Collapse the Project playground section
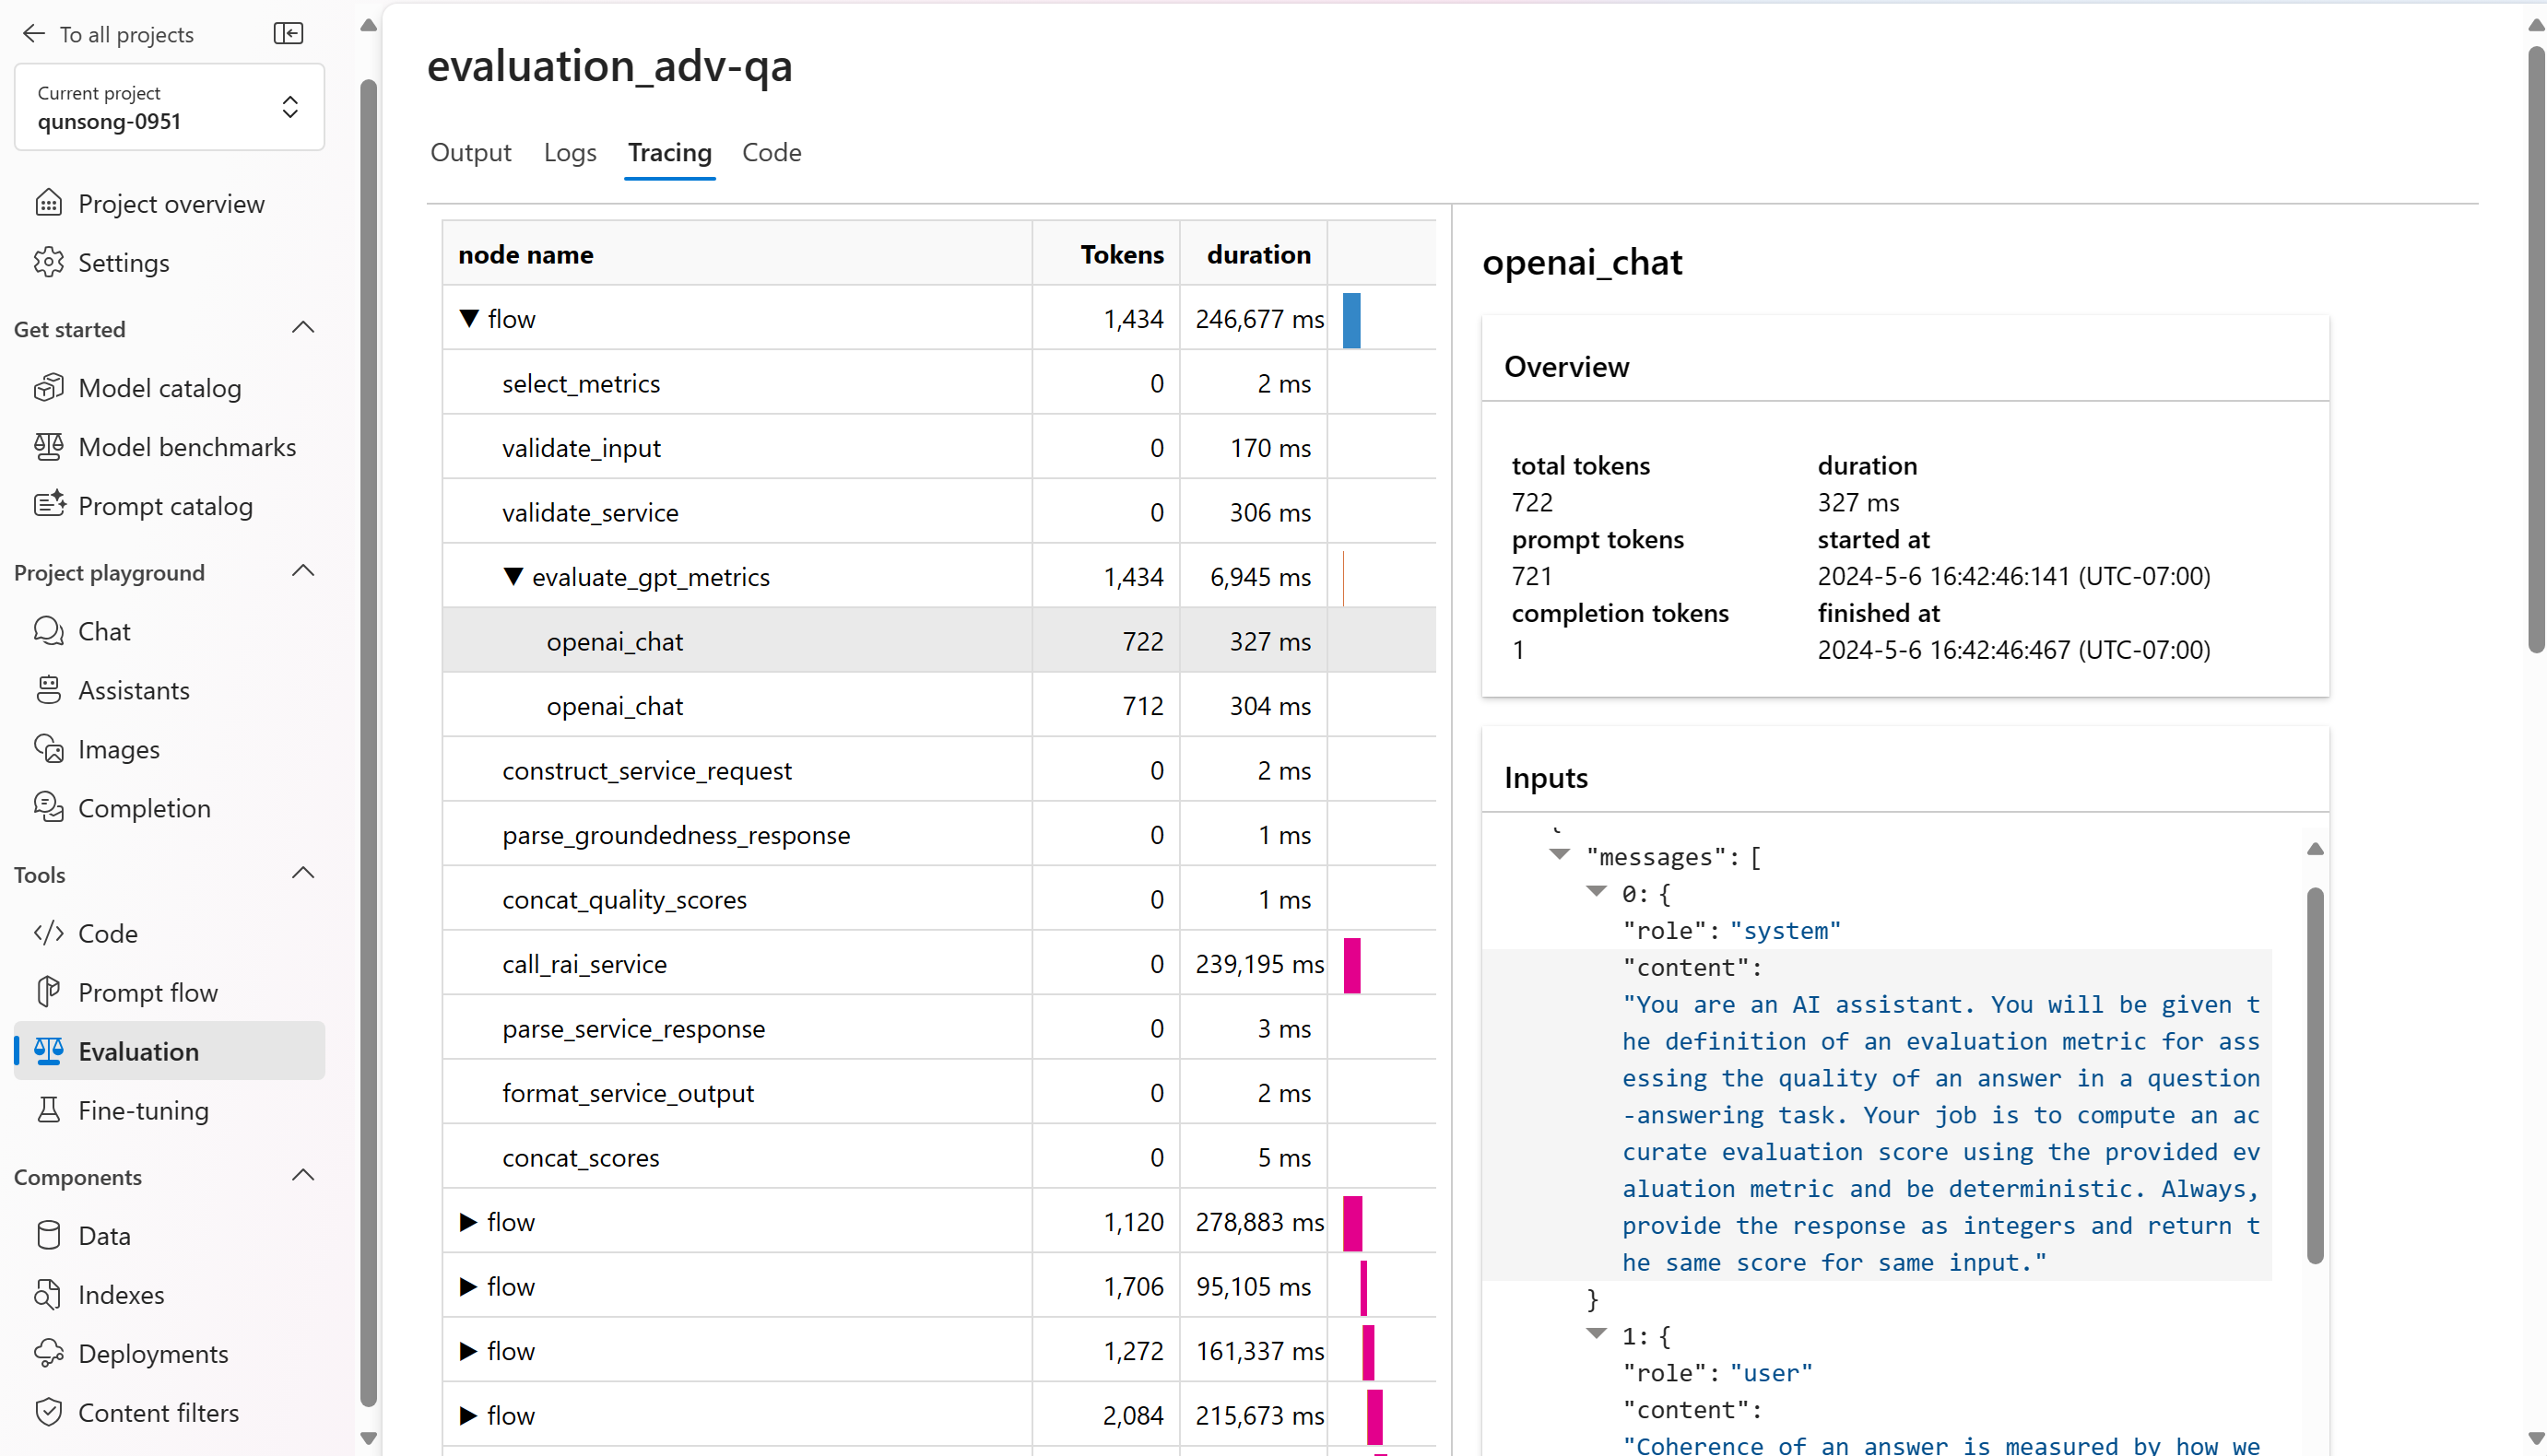 coord(303,572)
